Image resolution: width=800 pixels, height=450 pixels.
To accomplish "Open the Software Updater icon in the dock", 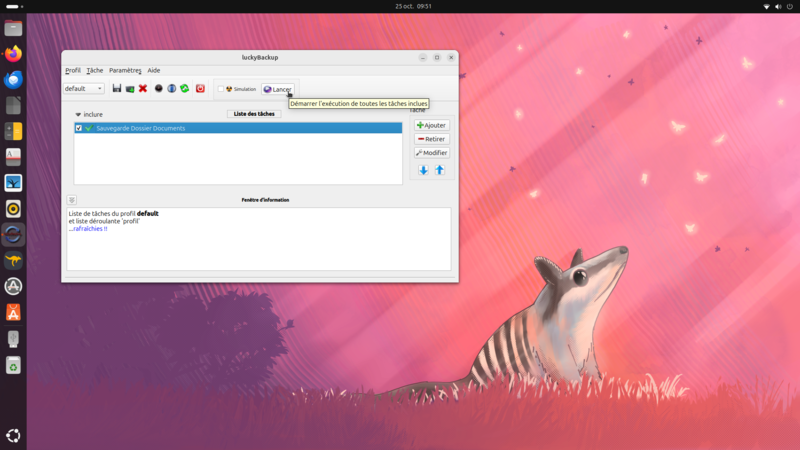I will tap(13, 286).
